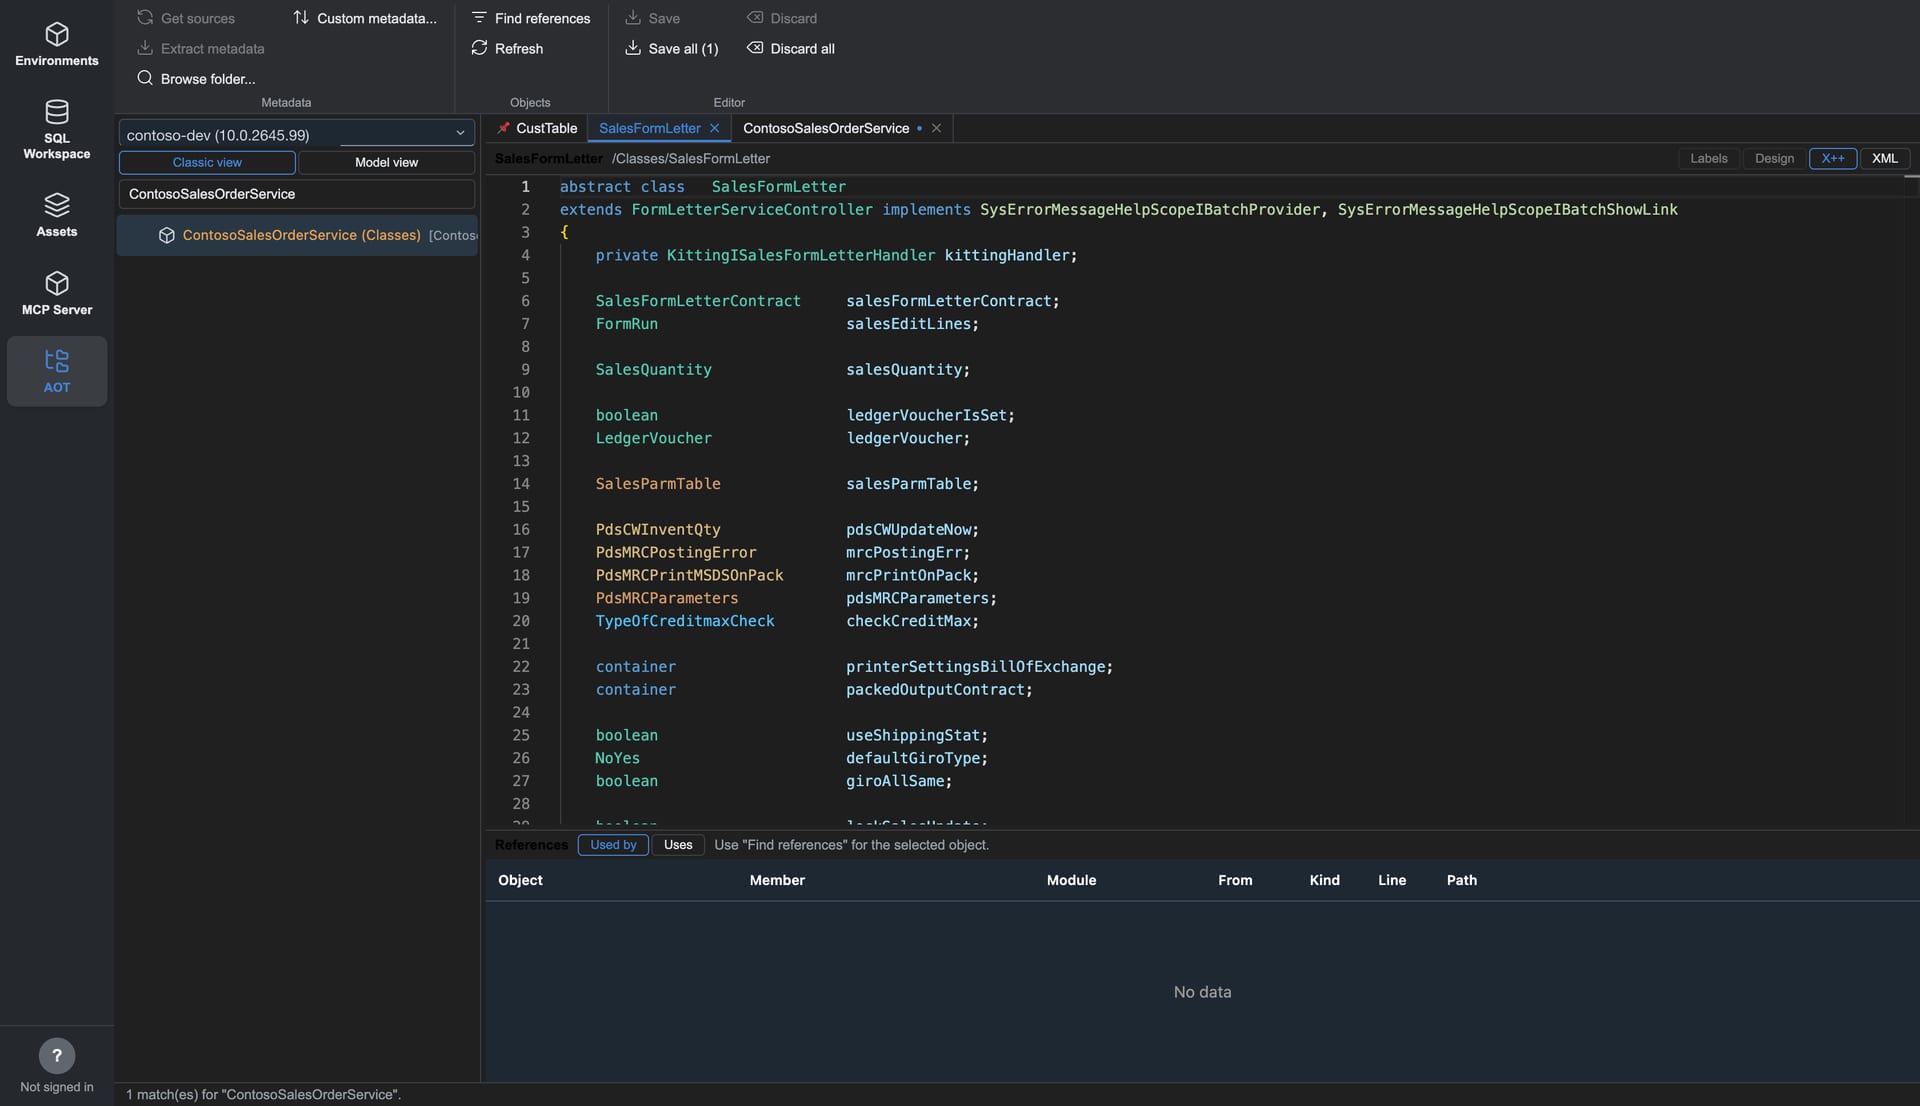Click Find references
This screenshot has width=1920, height=1106.
[x=531, y=18]
